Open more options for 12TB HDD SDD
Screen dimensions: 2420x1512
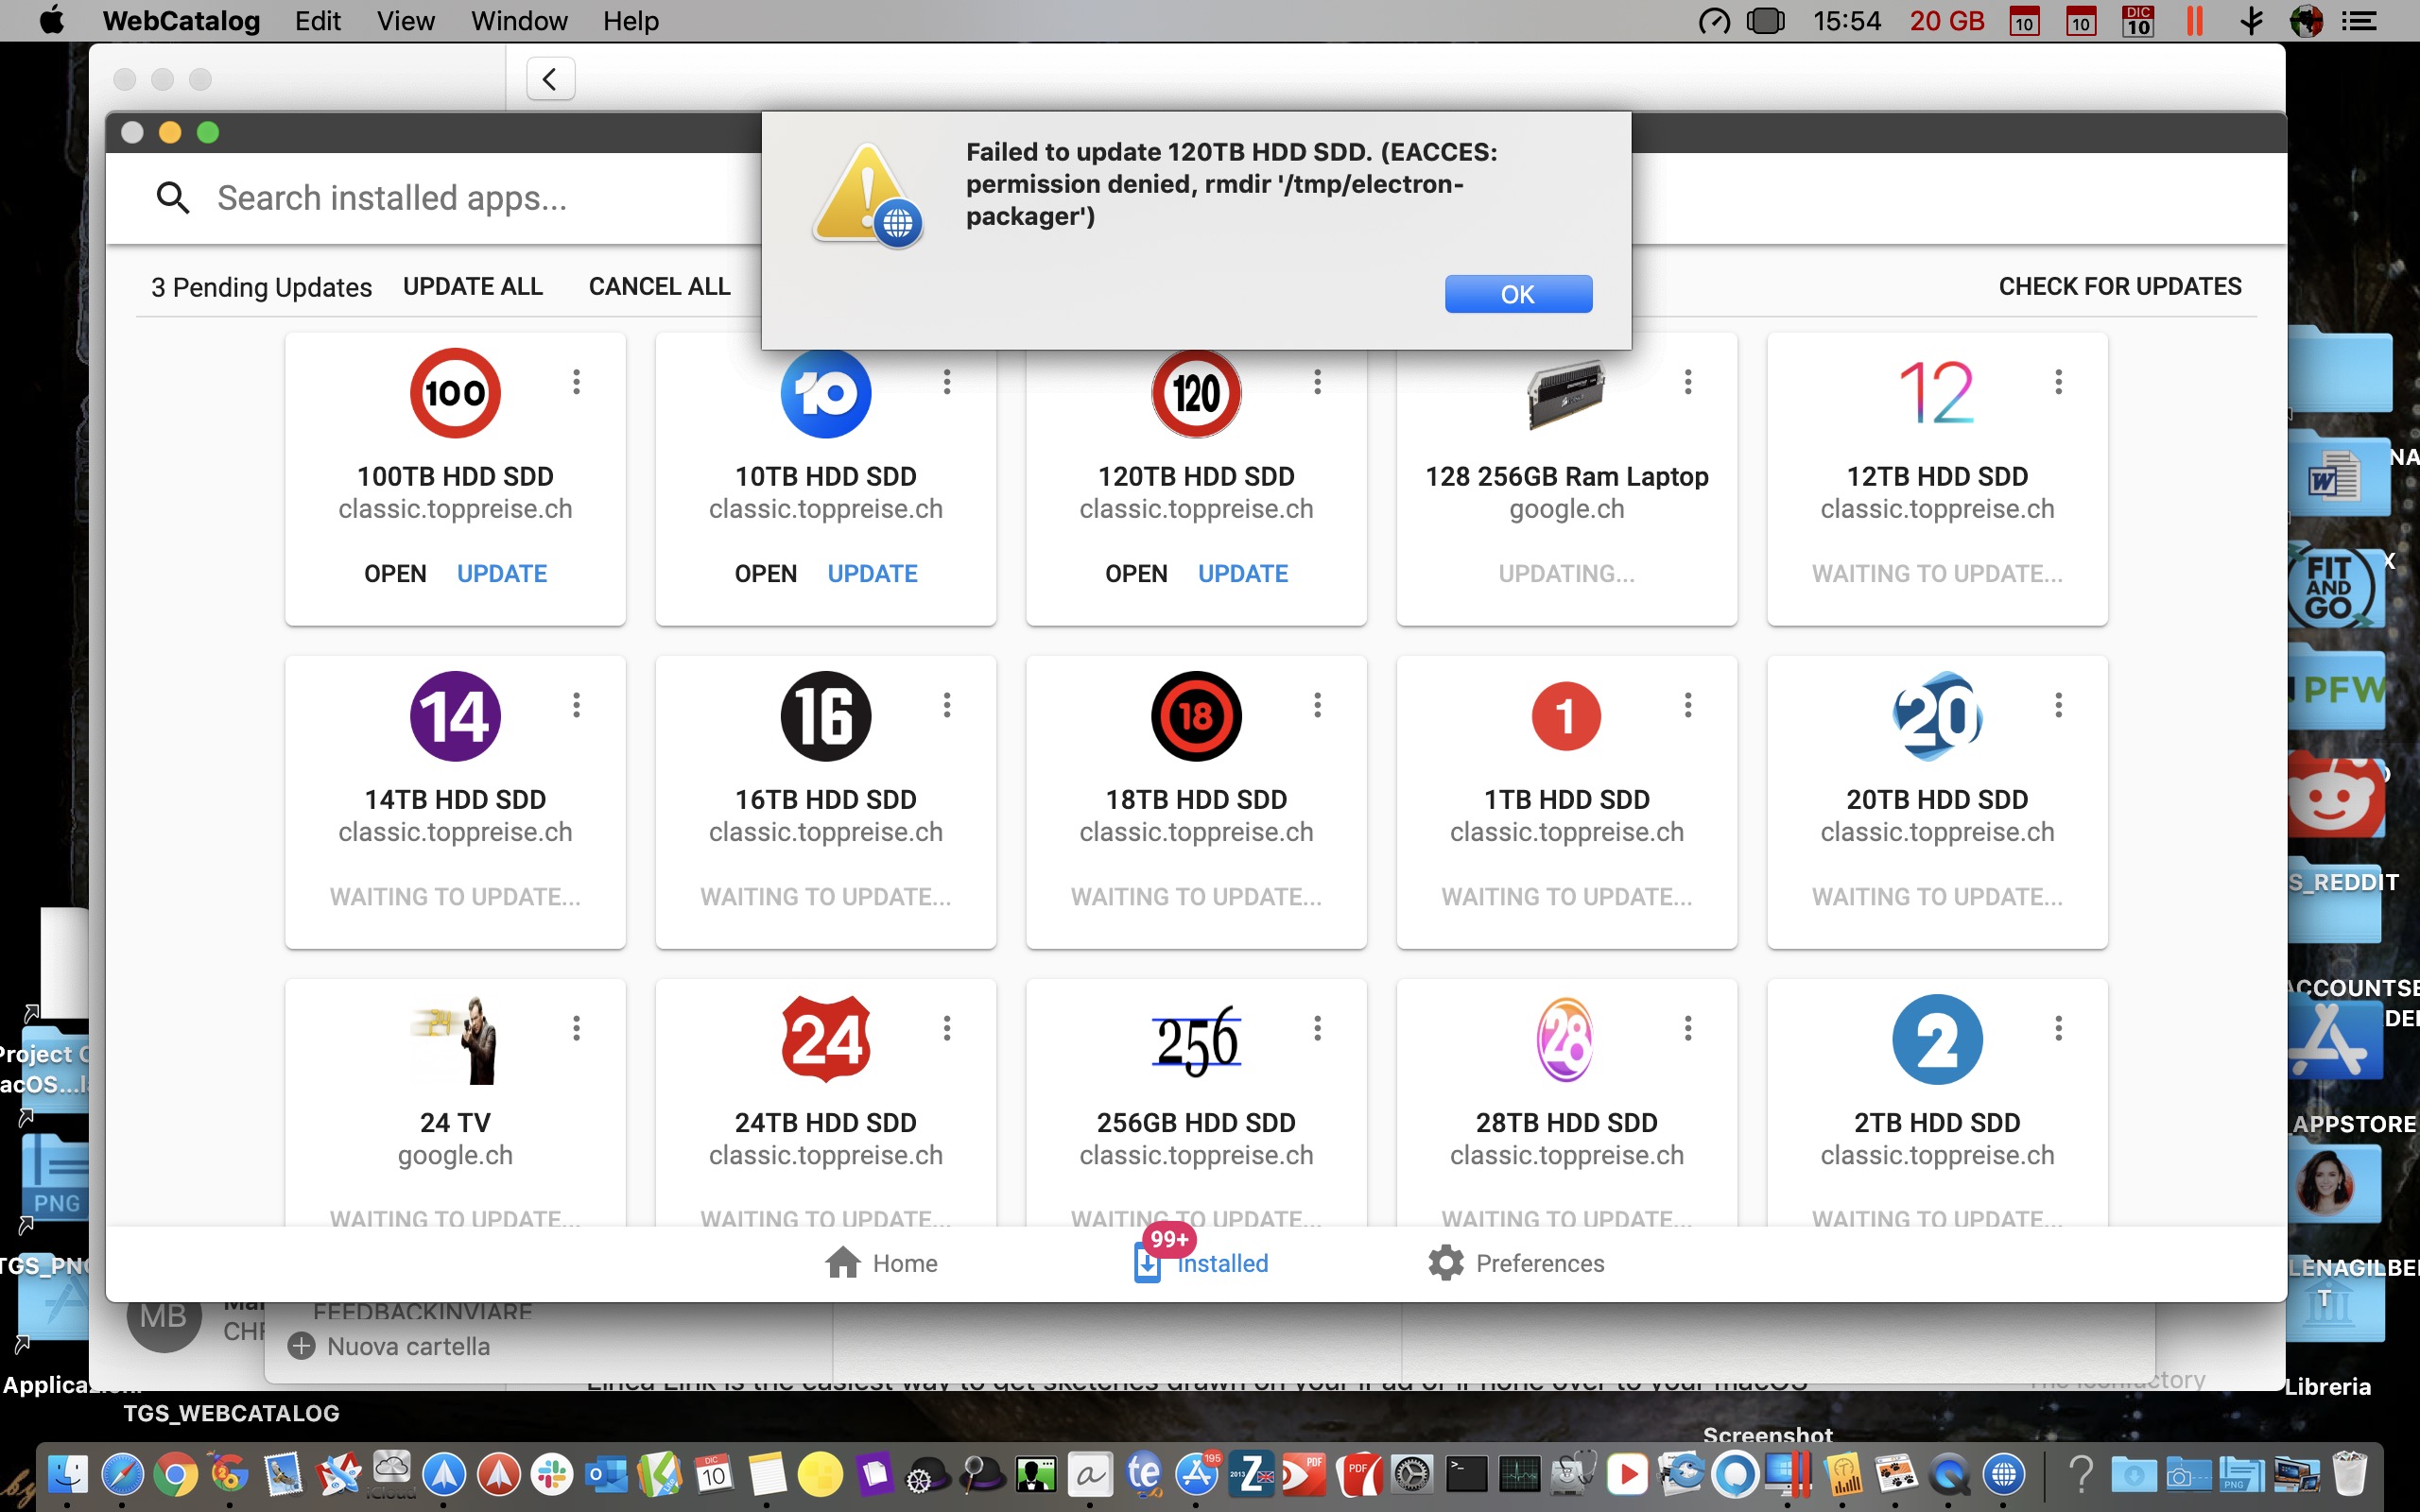click(2058, 382)
